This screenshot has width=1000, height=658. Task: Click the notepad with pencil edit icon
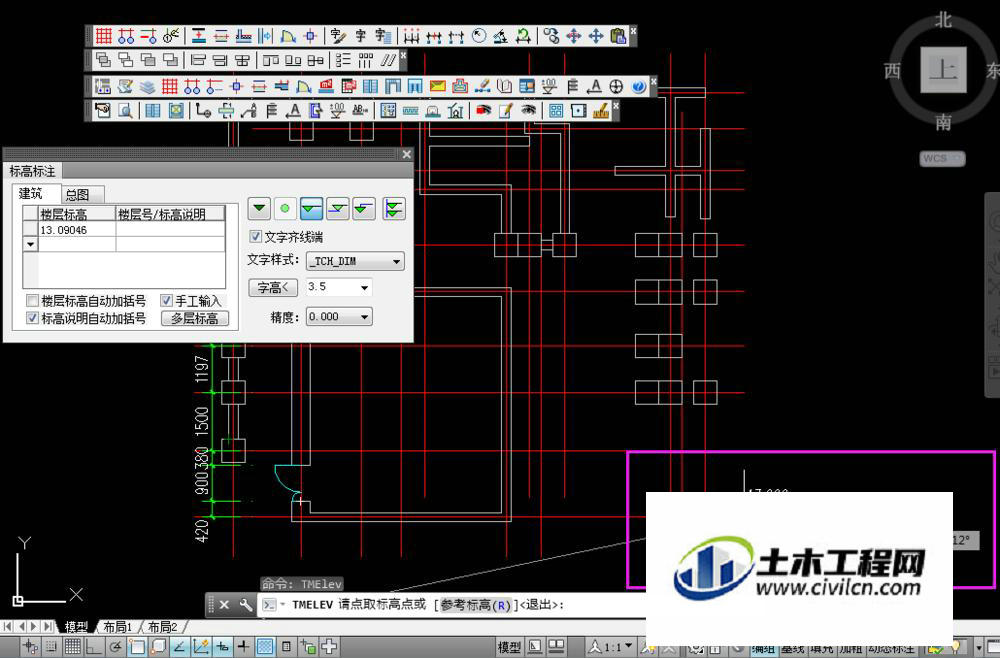[506, 110]
